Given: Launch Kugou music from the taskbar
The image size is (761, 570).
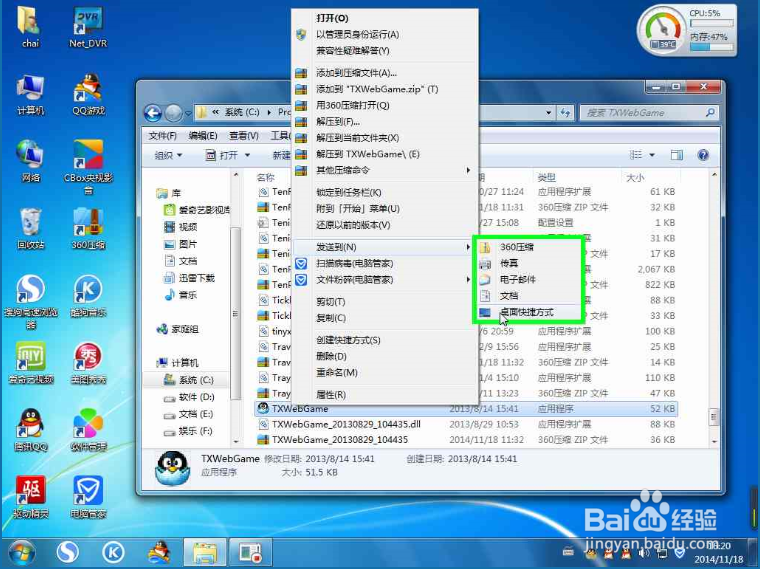Looking at the screenshot, I should point(113,553).
